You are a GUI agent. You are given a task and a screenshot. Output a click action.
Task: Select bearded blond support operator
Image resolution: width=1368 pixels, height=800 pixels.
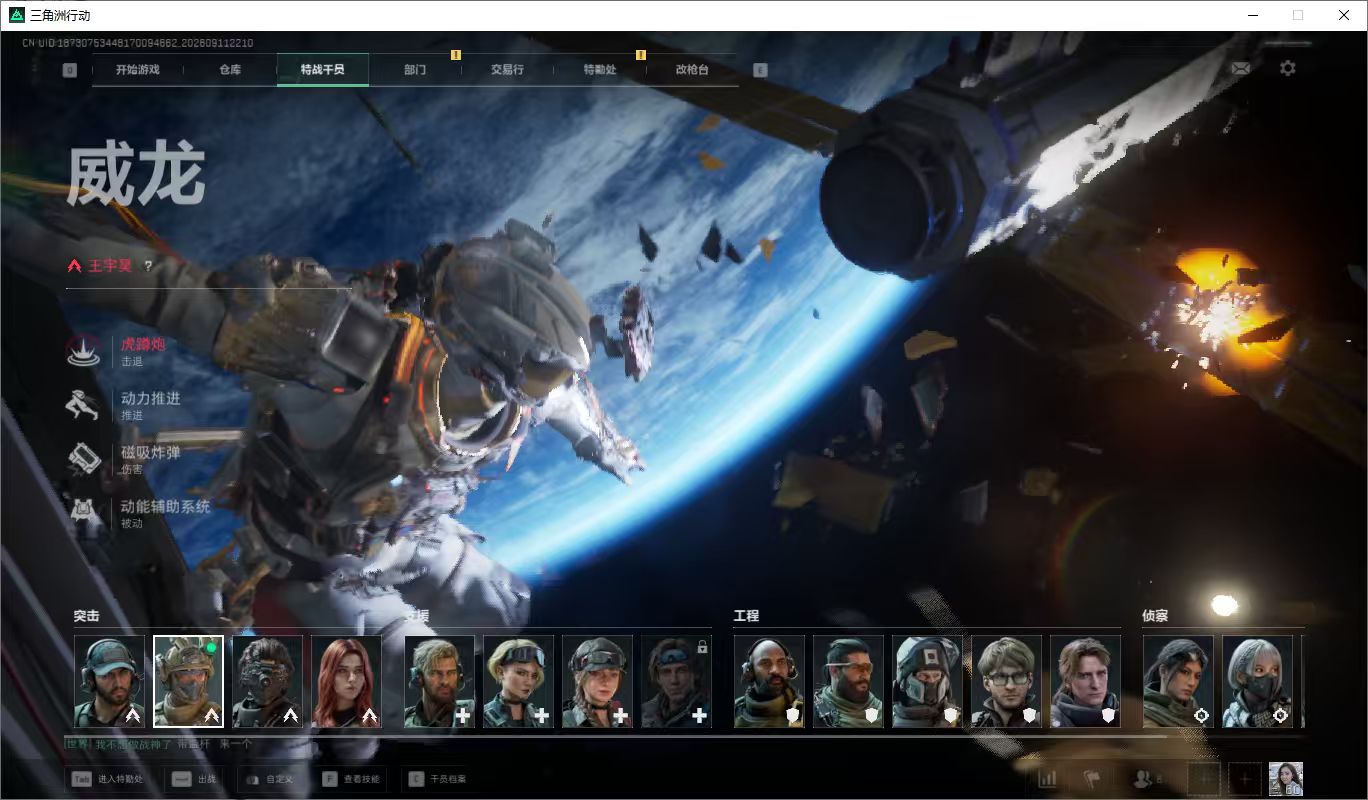point(439,682)
